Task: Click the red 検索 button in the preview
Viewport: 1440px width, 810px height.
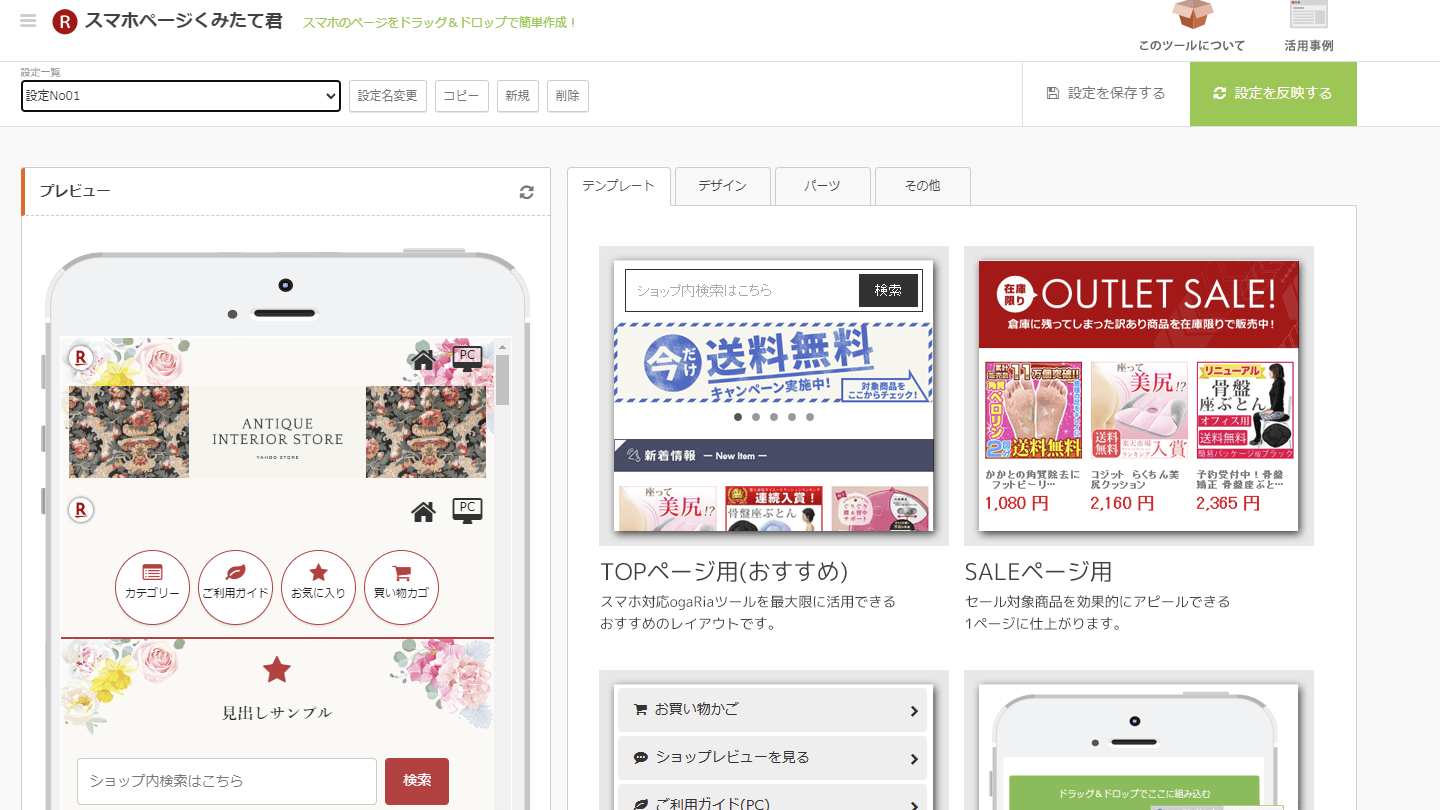Action: click(x=417, y=781)
